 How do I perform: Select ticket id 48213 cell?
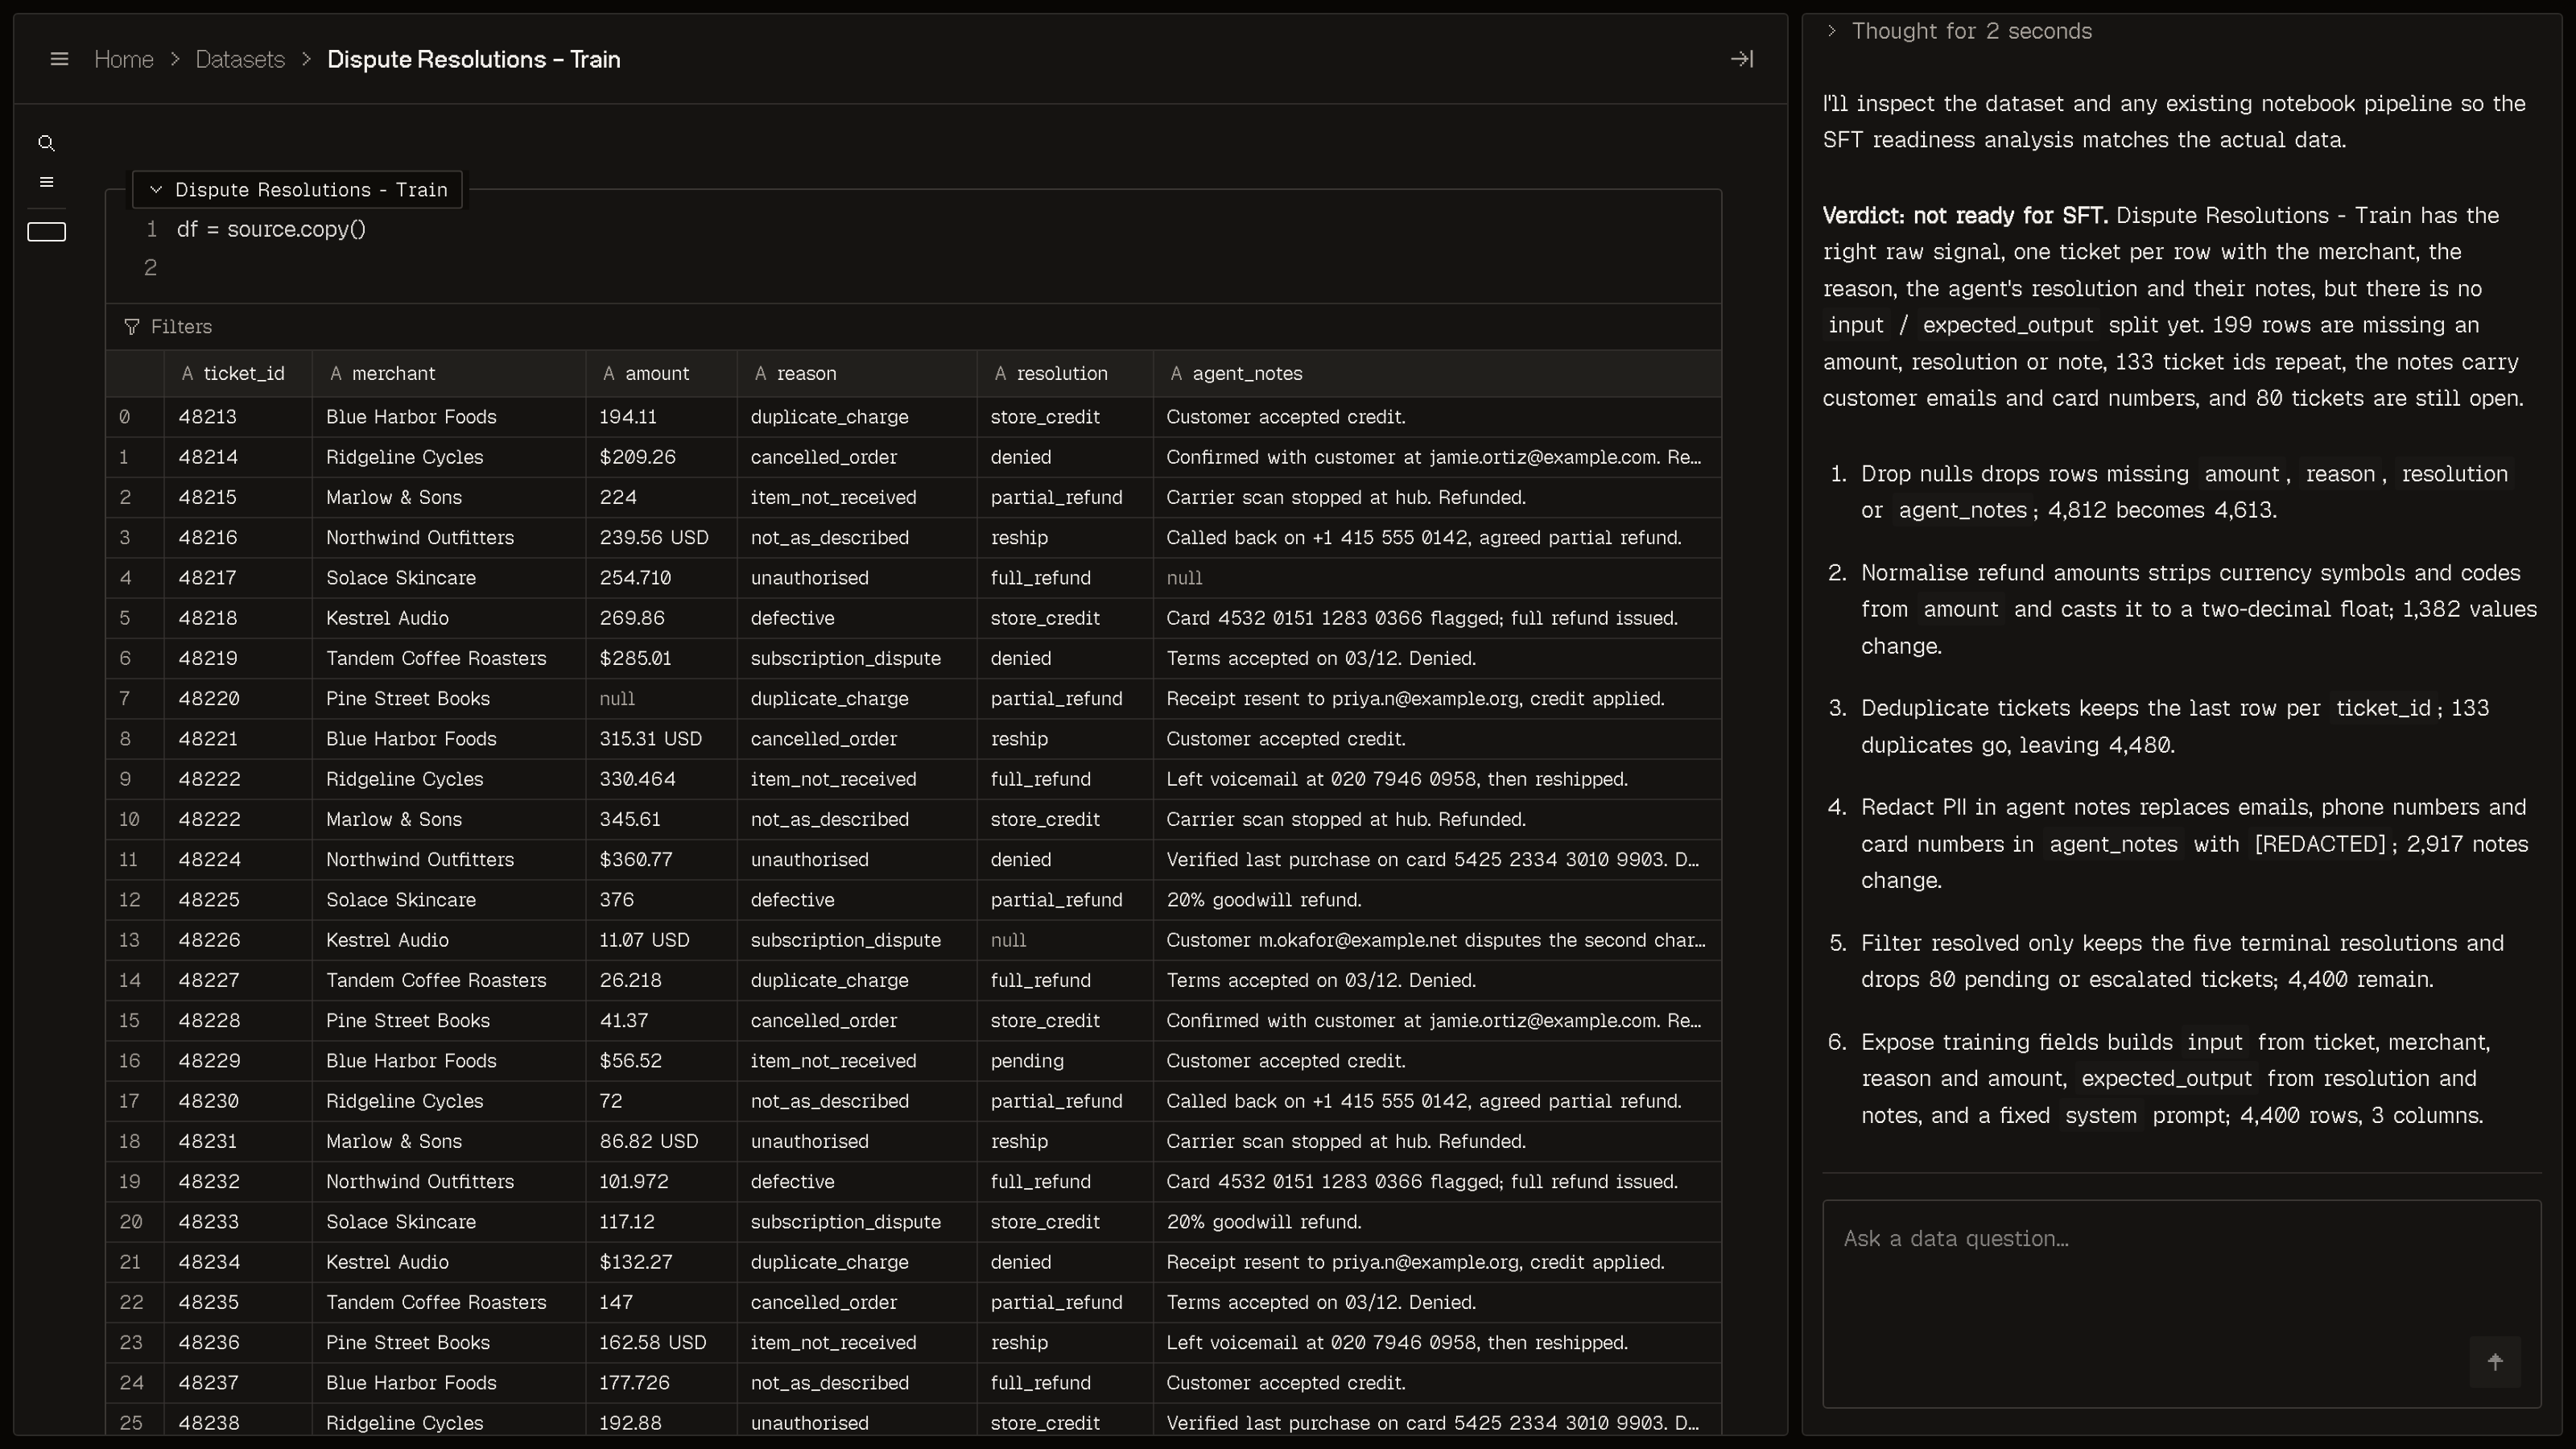238,417
